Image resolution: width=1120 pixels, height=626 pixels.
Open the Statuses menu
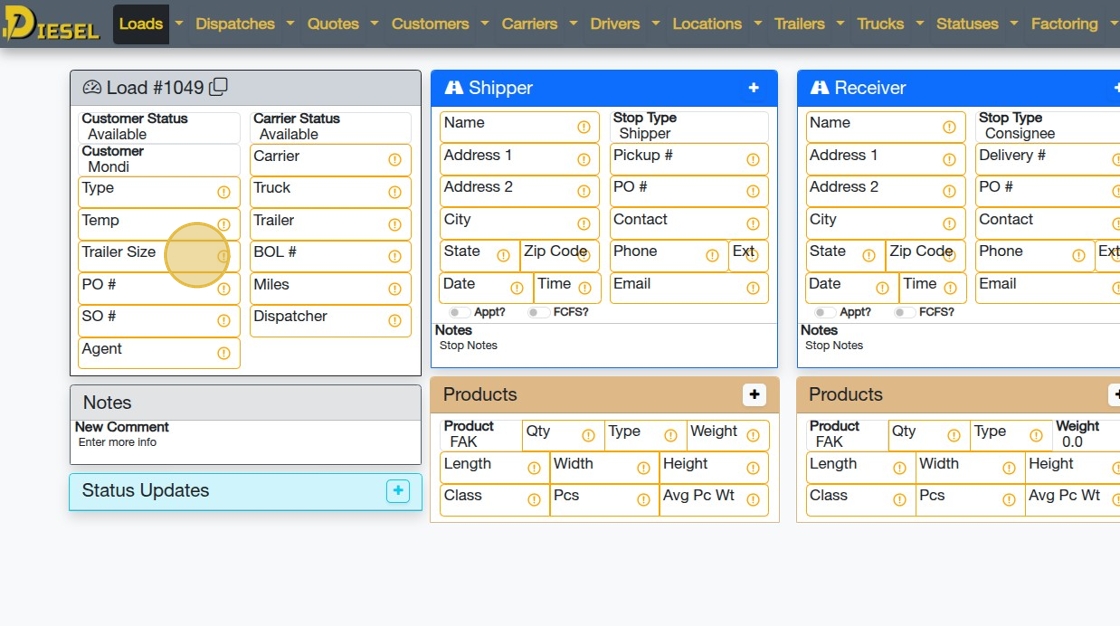coord(967,24)
